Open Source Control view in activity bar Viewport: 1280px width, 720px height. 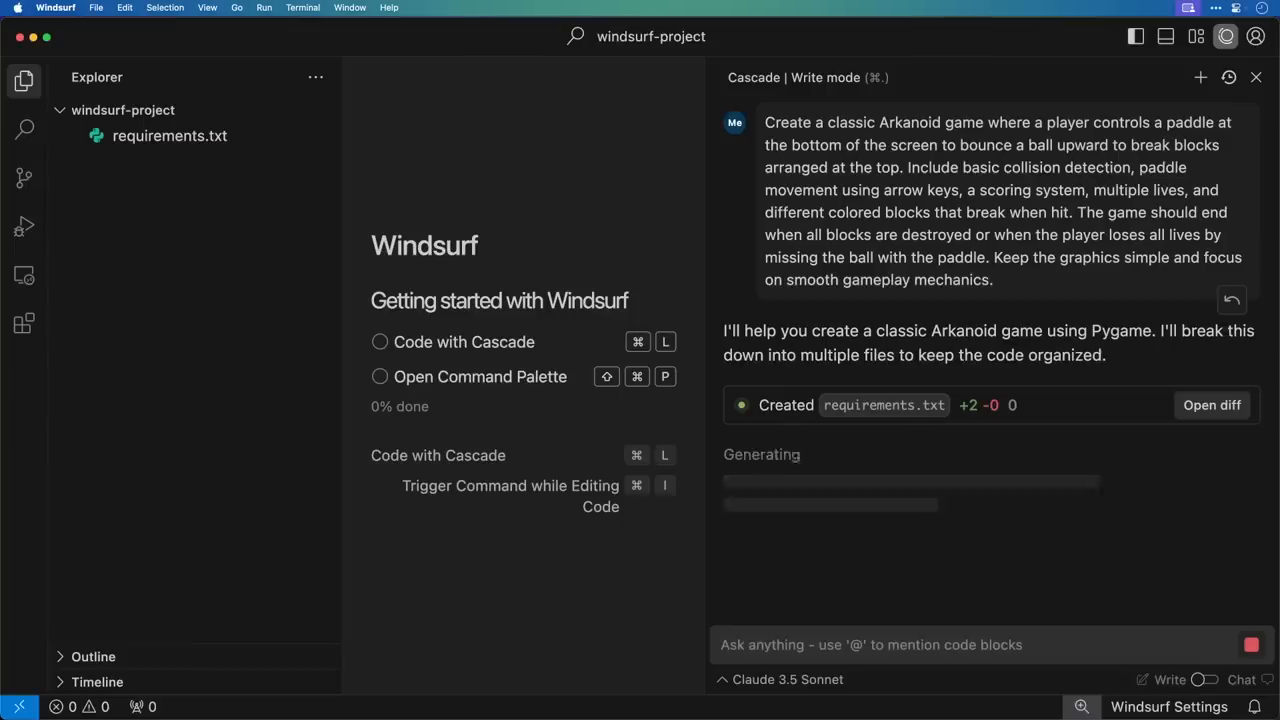click(x=24, y=178)
